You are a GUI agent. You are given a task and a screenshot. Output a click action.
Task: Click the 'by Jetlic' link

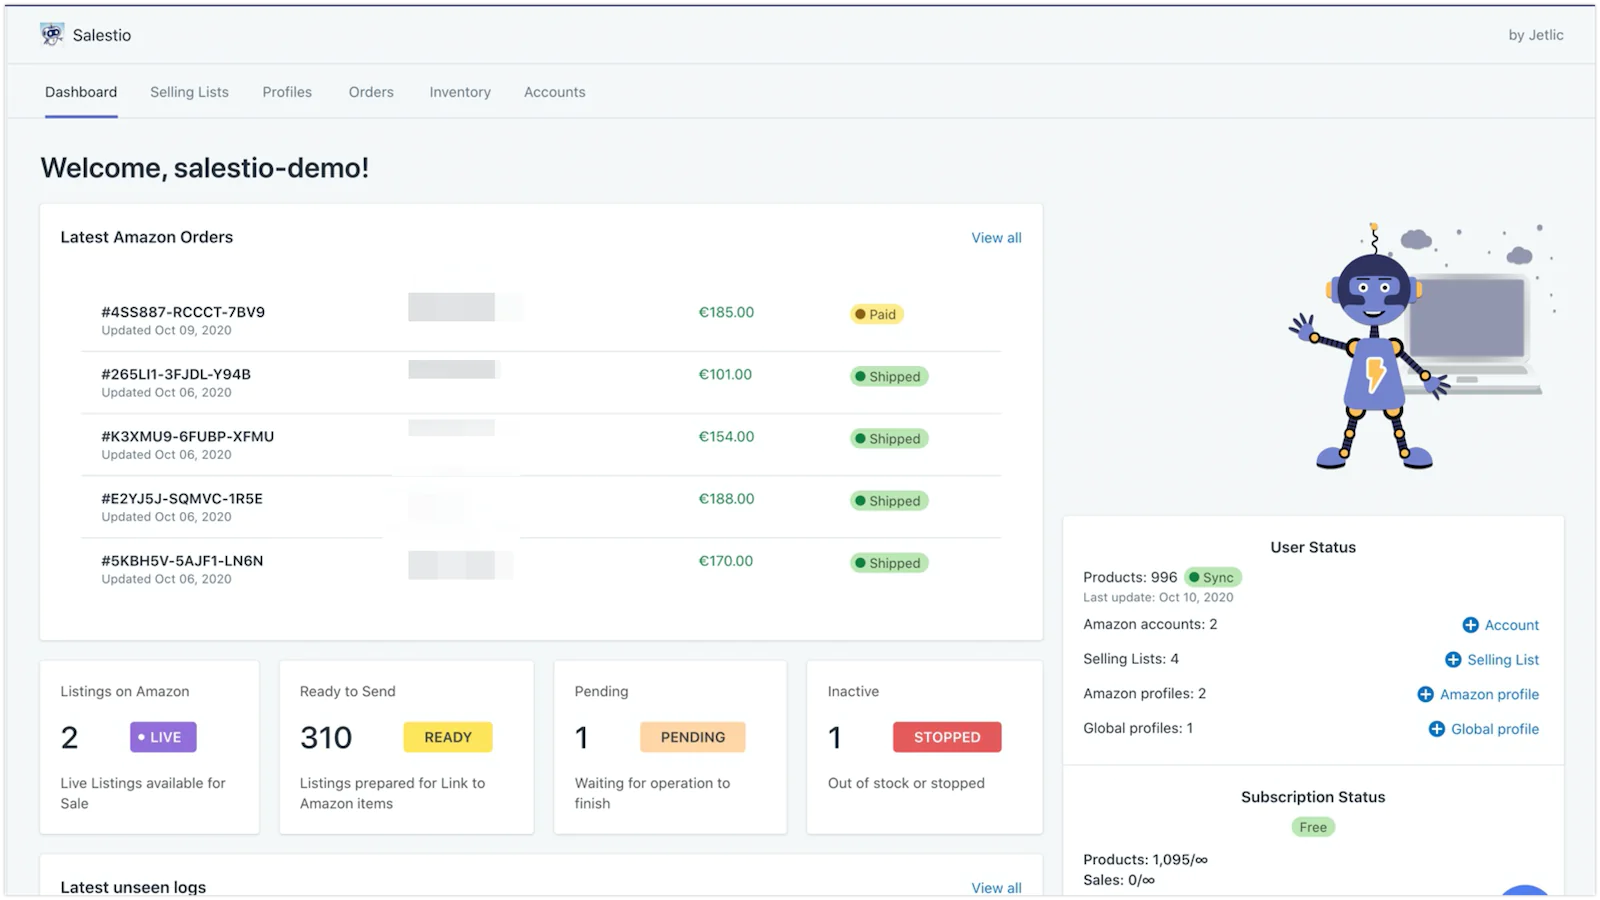tap(1535, 34)
